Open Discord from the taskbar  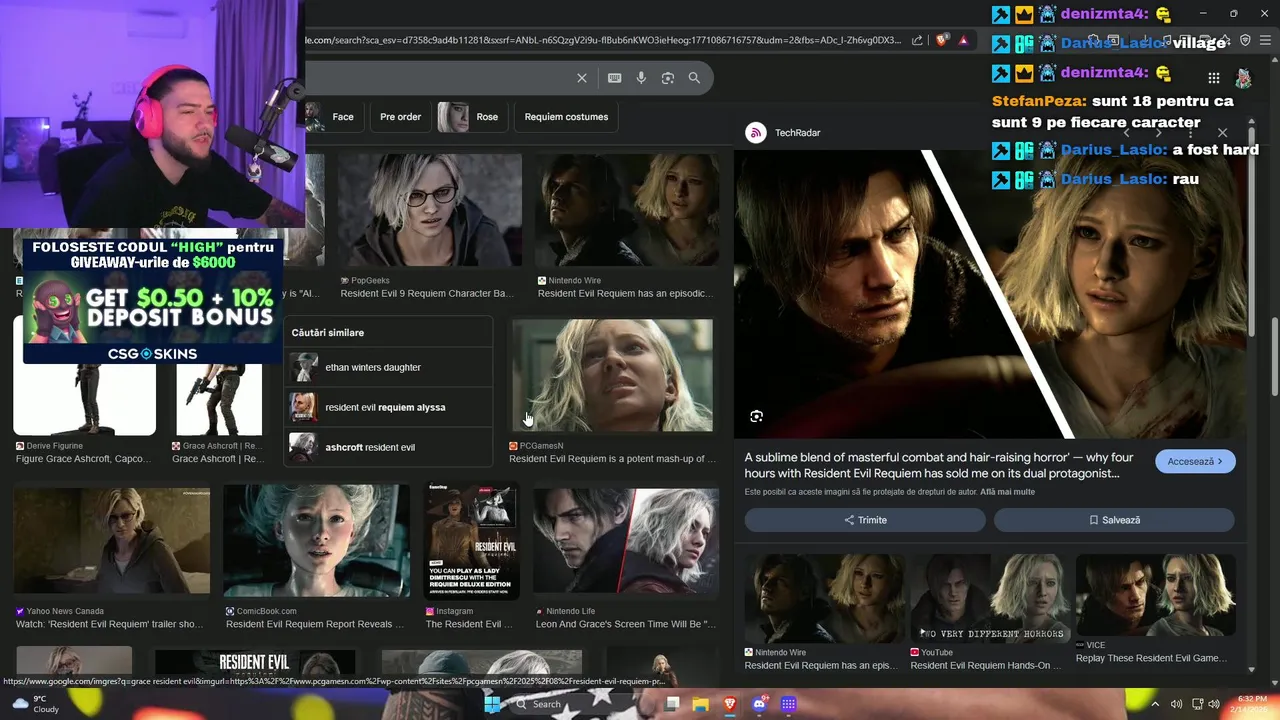point(759,704)
